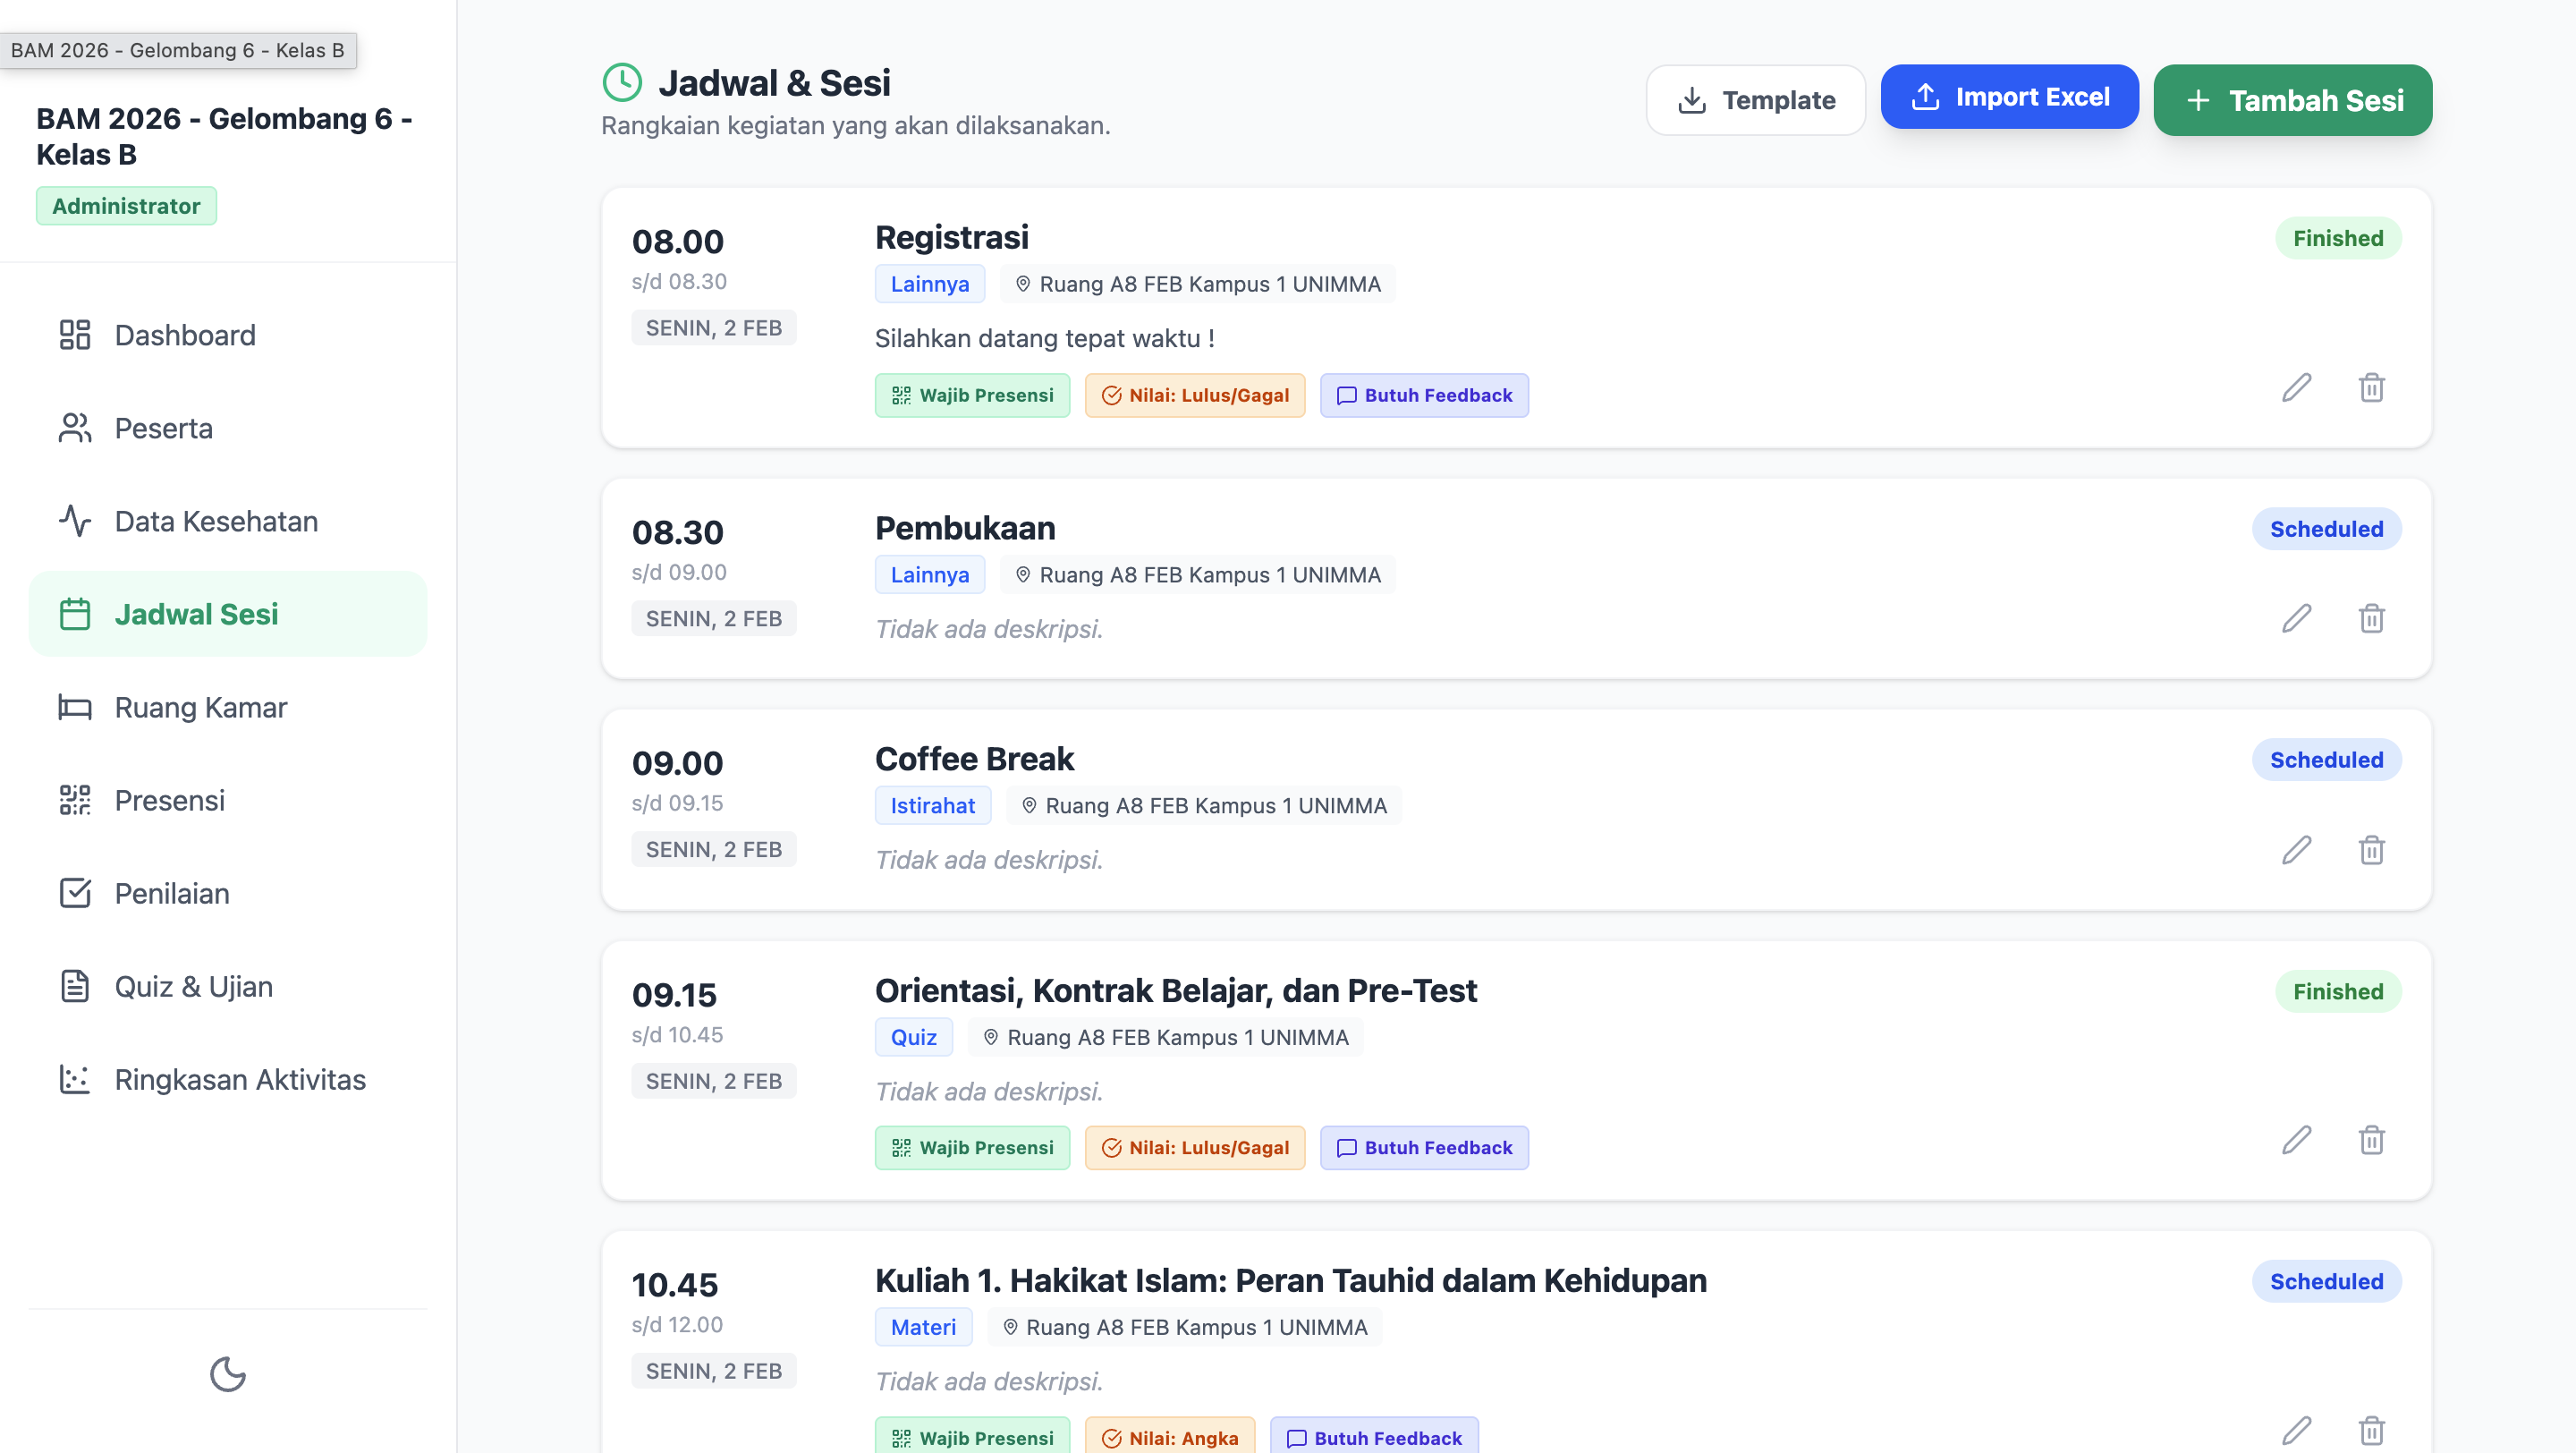Click the Scheduled status of Coffee Break
The image size is (2576, 1453).
(x=2326, y=760)
